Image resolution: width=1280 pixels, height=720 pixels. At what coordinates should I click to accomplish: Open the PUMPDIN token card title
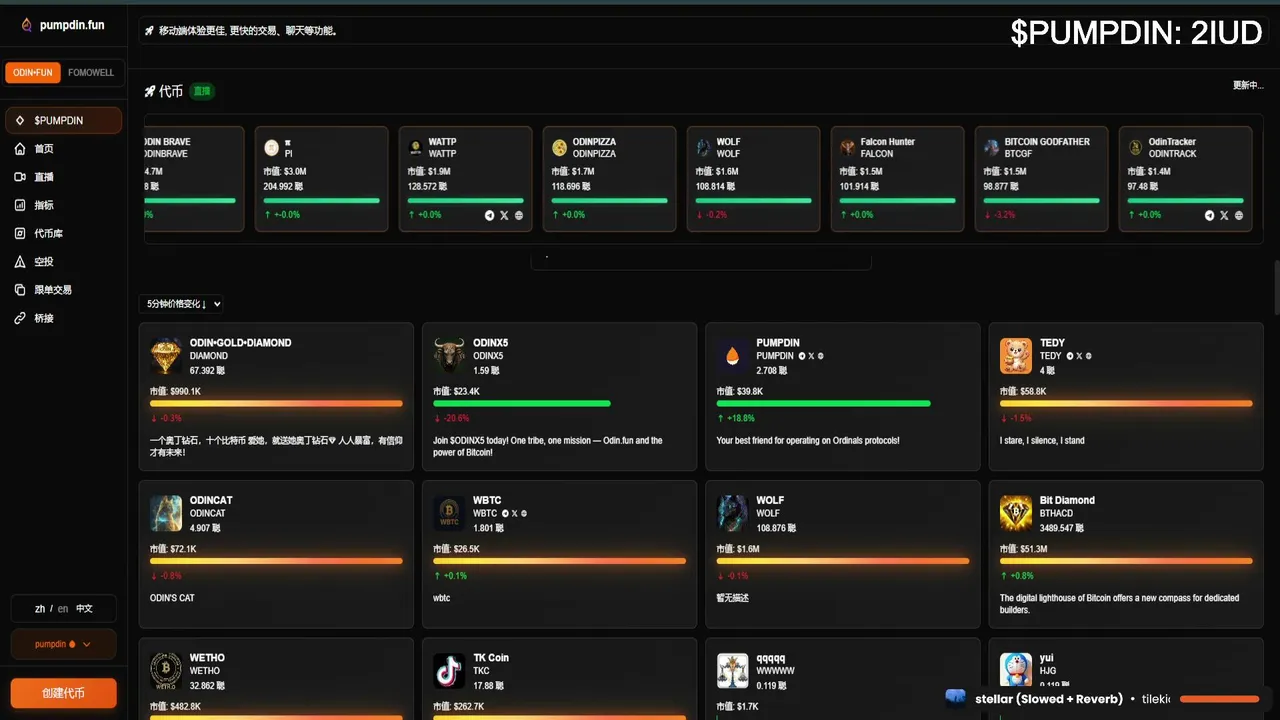click(778, 343)
